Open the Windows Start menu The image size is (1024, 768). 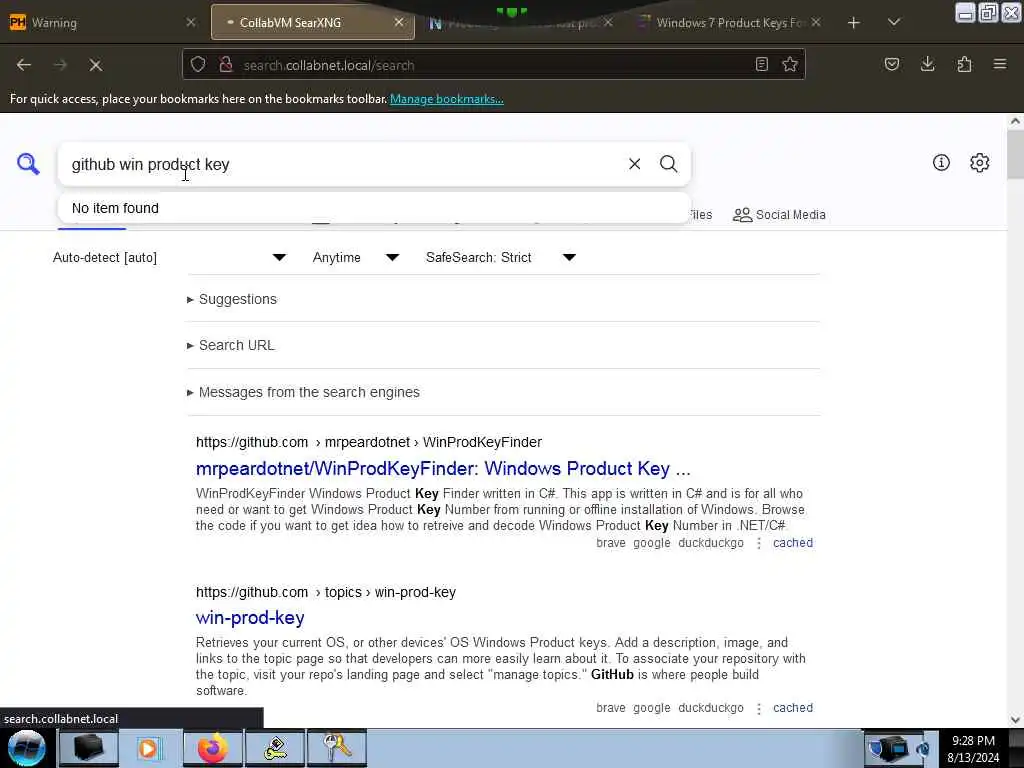pos(26,748)
